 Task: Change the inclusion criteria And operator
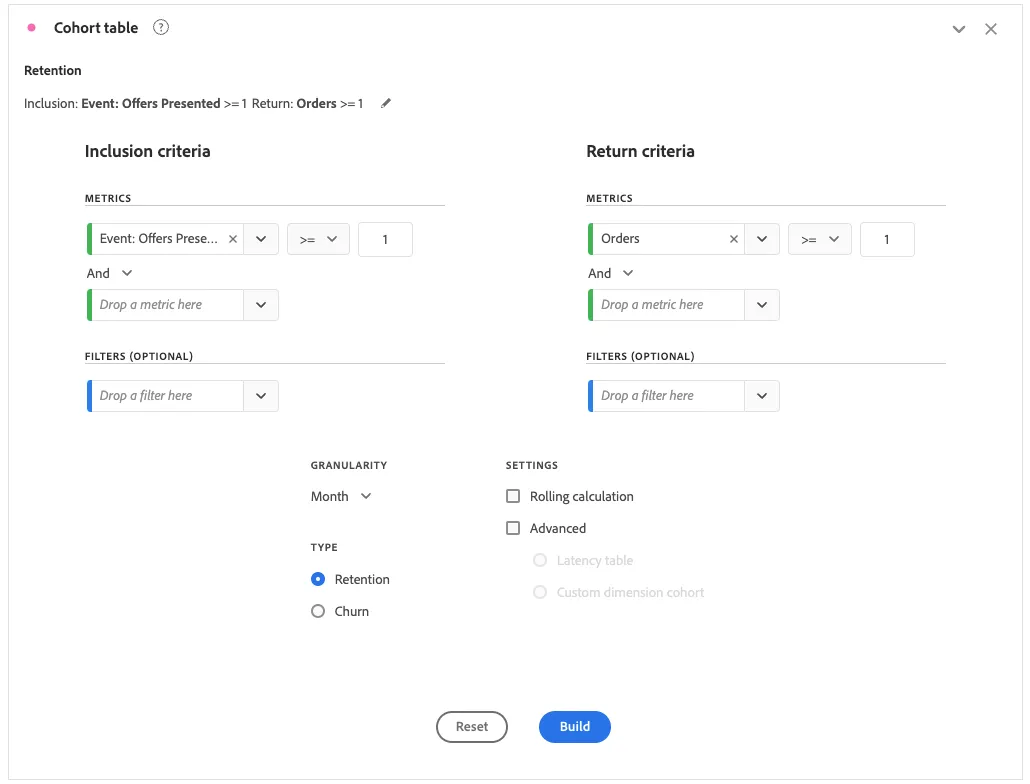coord(110,273)
